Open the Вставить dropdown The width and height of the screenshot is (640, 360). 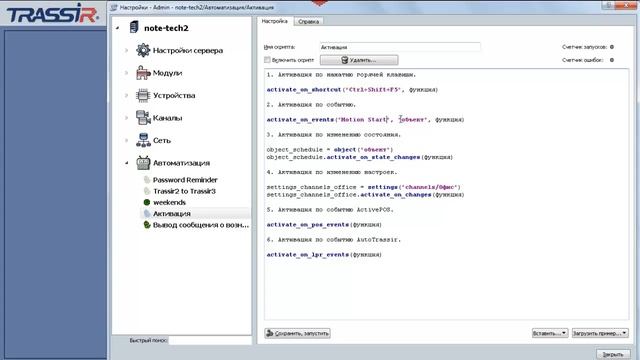pyautogui.click(x=550, y=333)
